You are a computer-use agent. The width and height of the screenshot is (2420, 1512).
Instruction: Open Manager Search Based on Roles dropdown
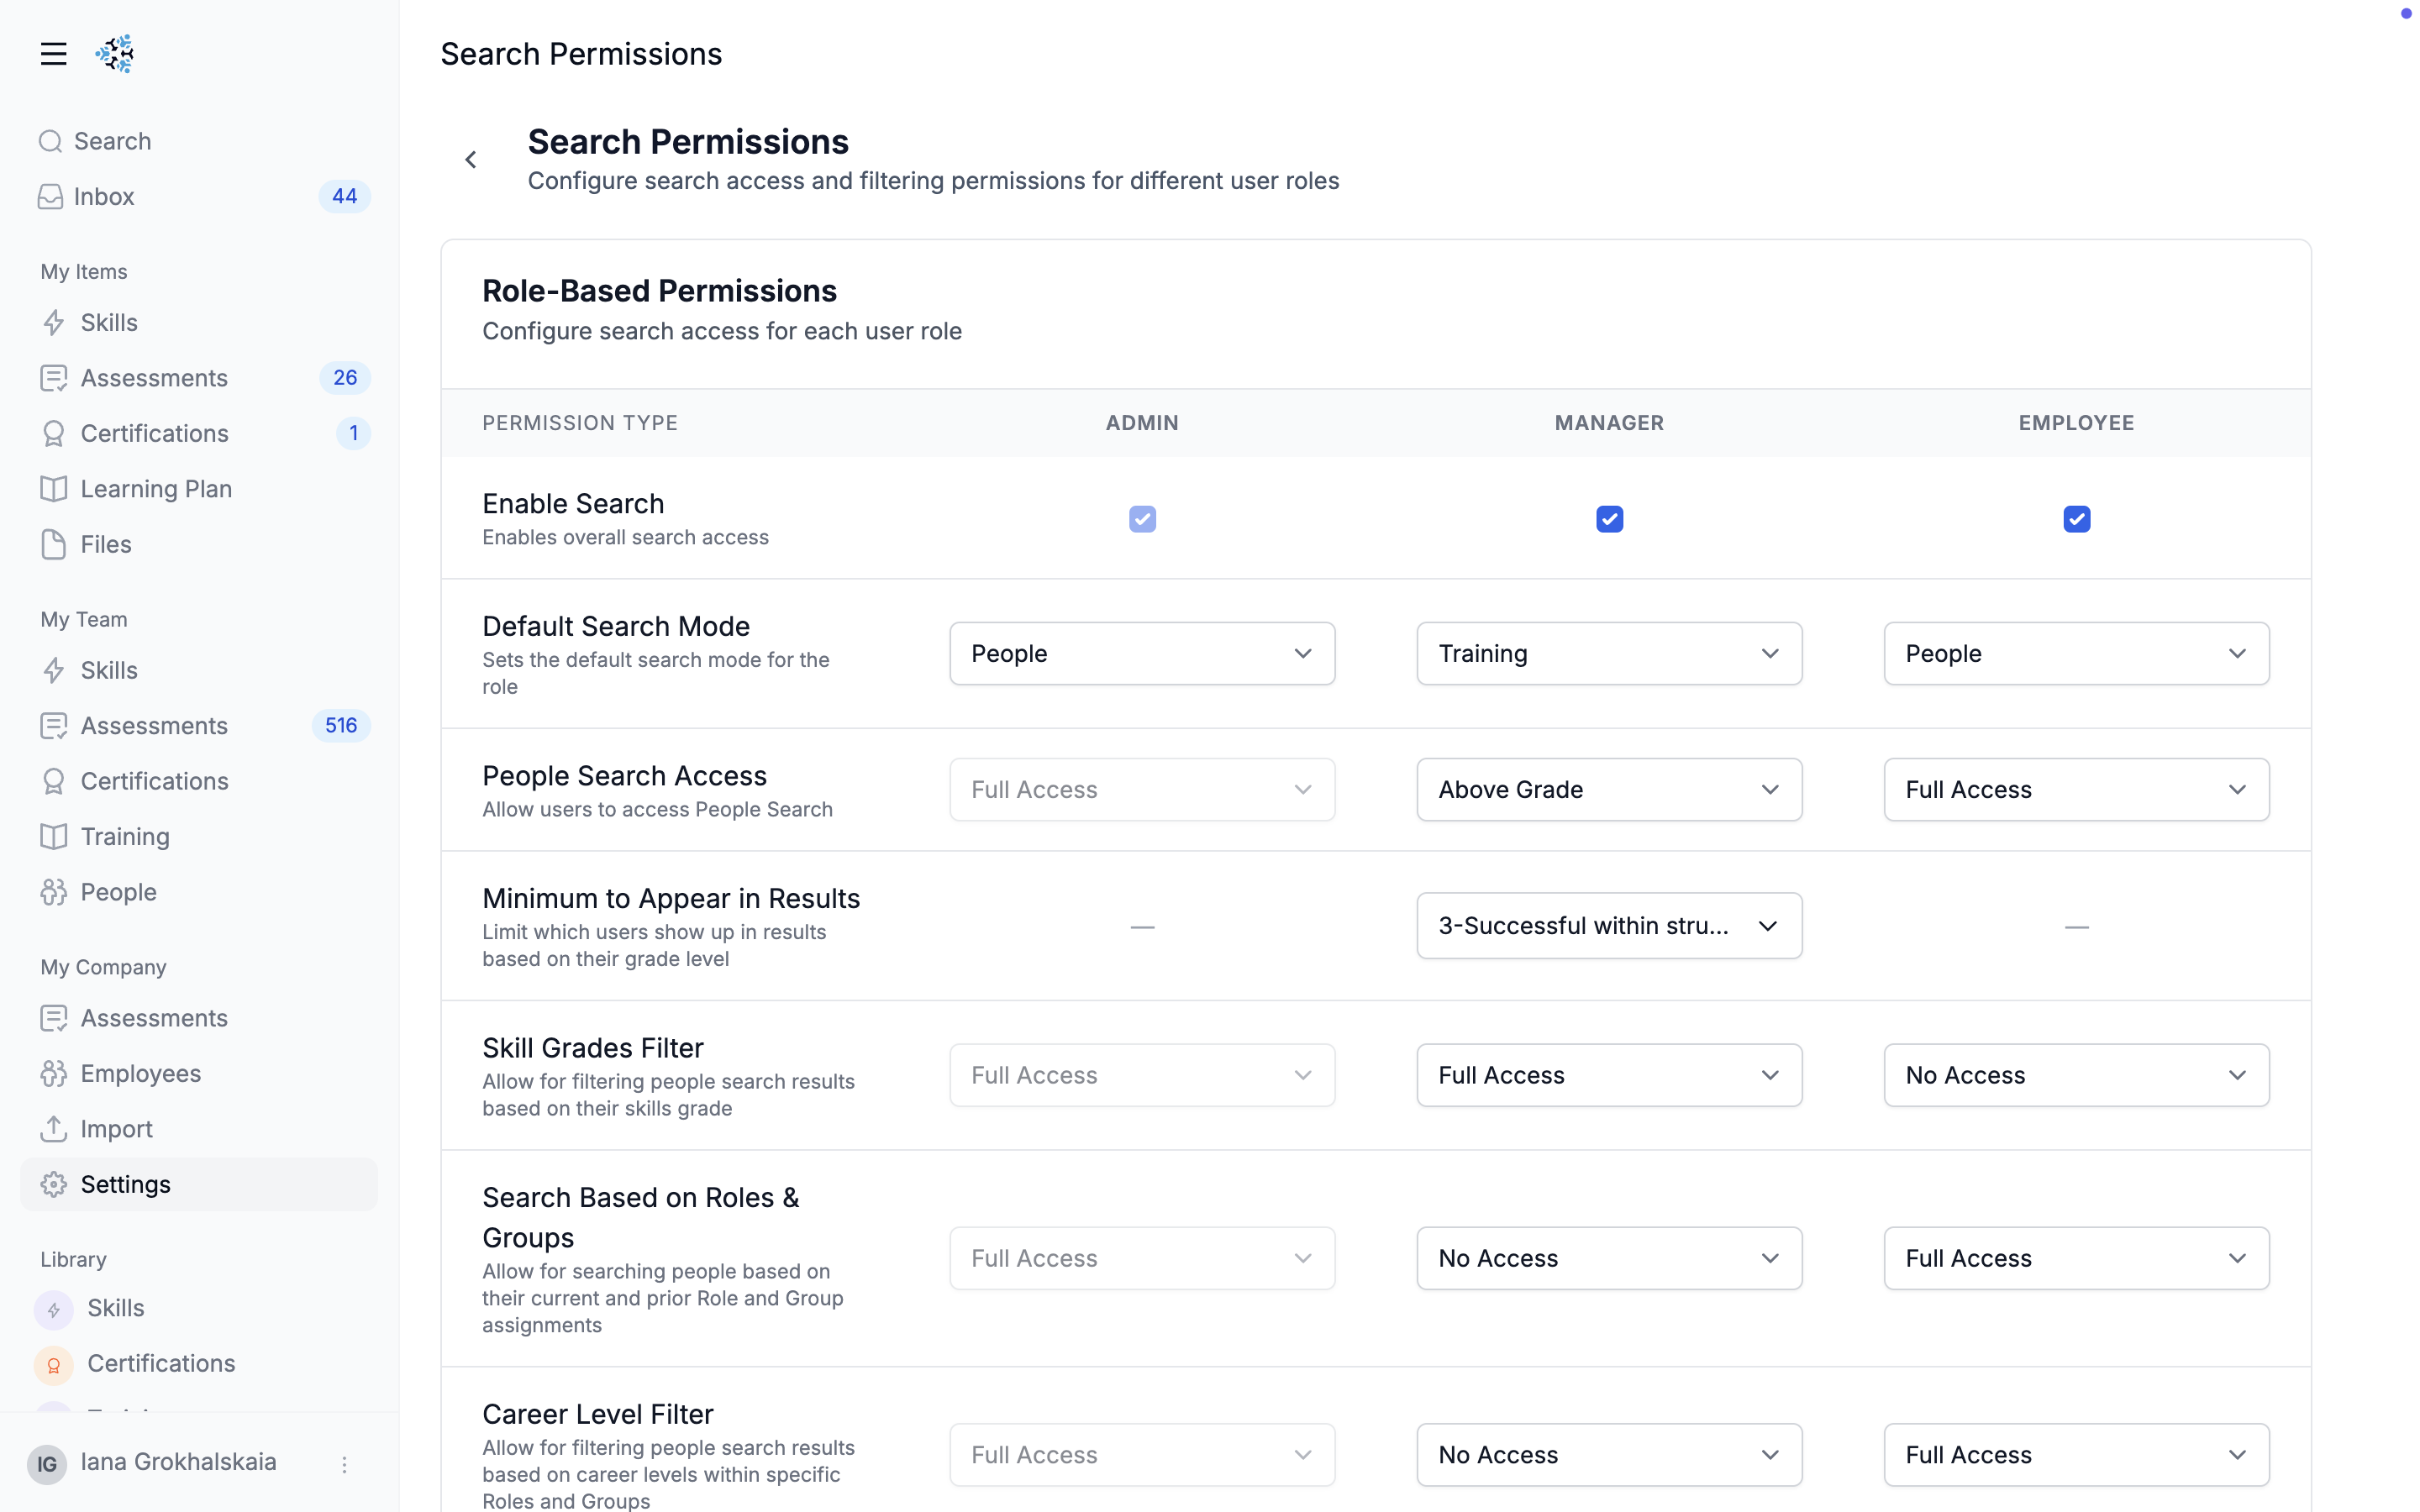pyautogui.click(x=1609, y=1258)
